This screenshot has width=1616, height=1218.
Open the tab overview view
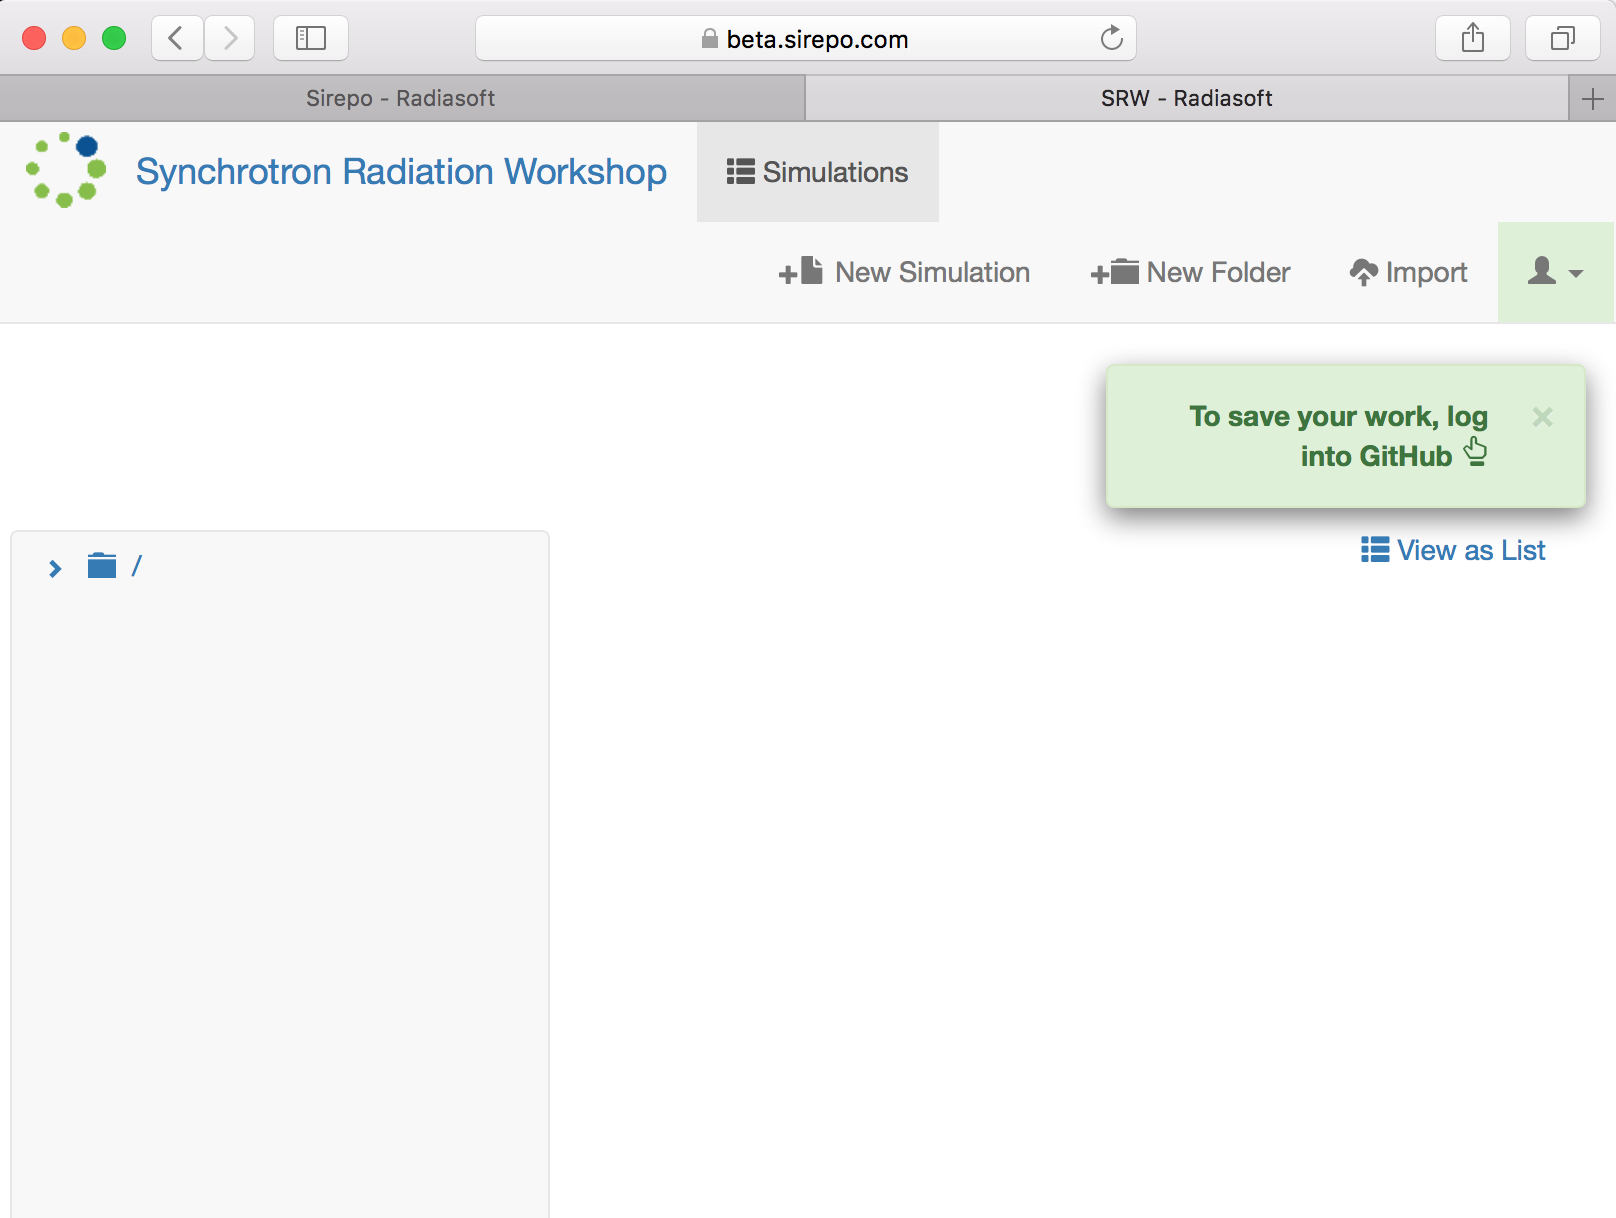[1561, 38]
